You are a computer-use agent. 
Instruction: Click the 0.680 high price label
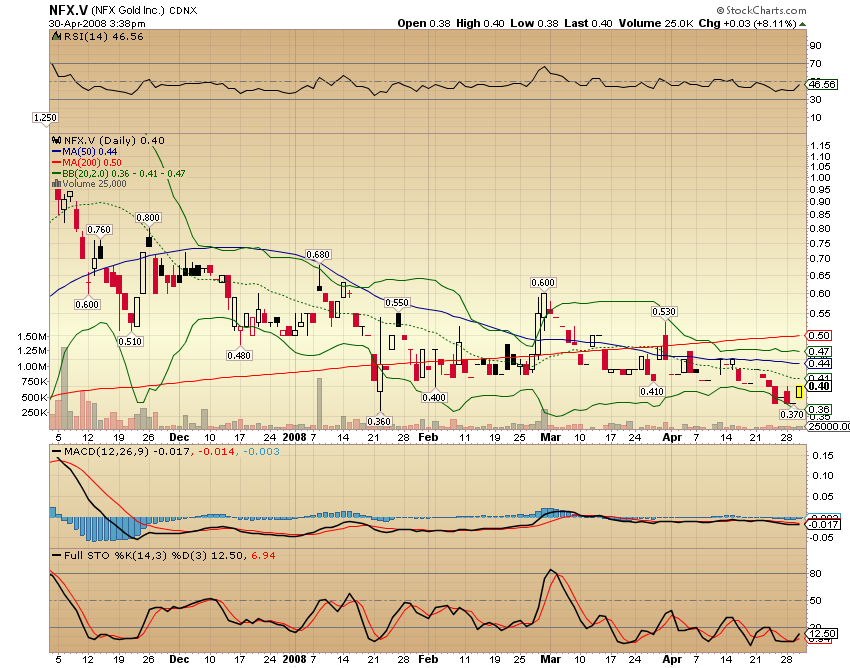(318, 254)
